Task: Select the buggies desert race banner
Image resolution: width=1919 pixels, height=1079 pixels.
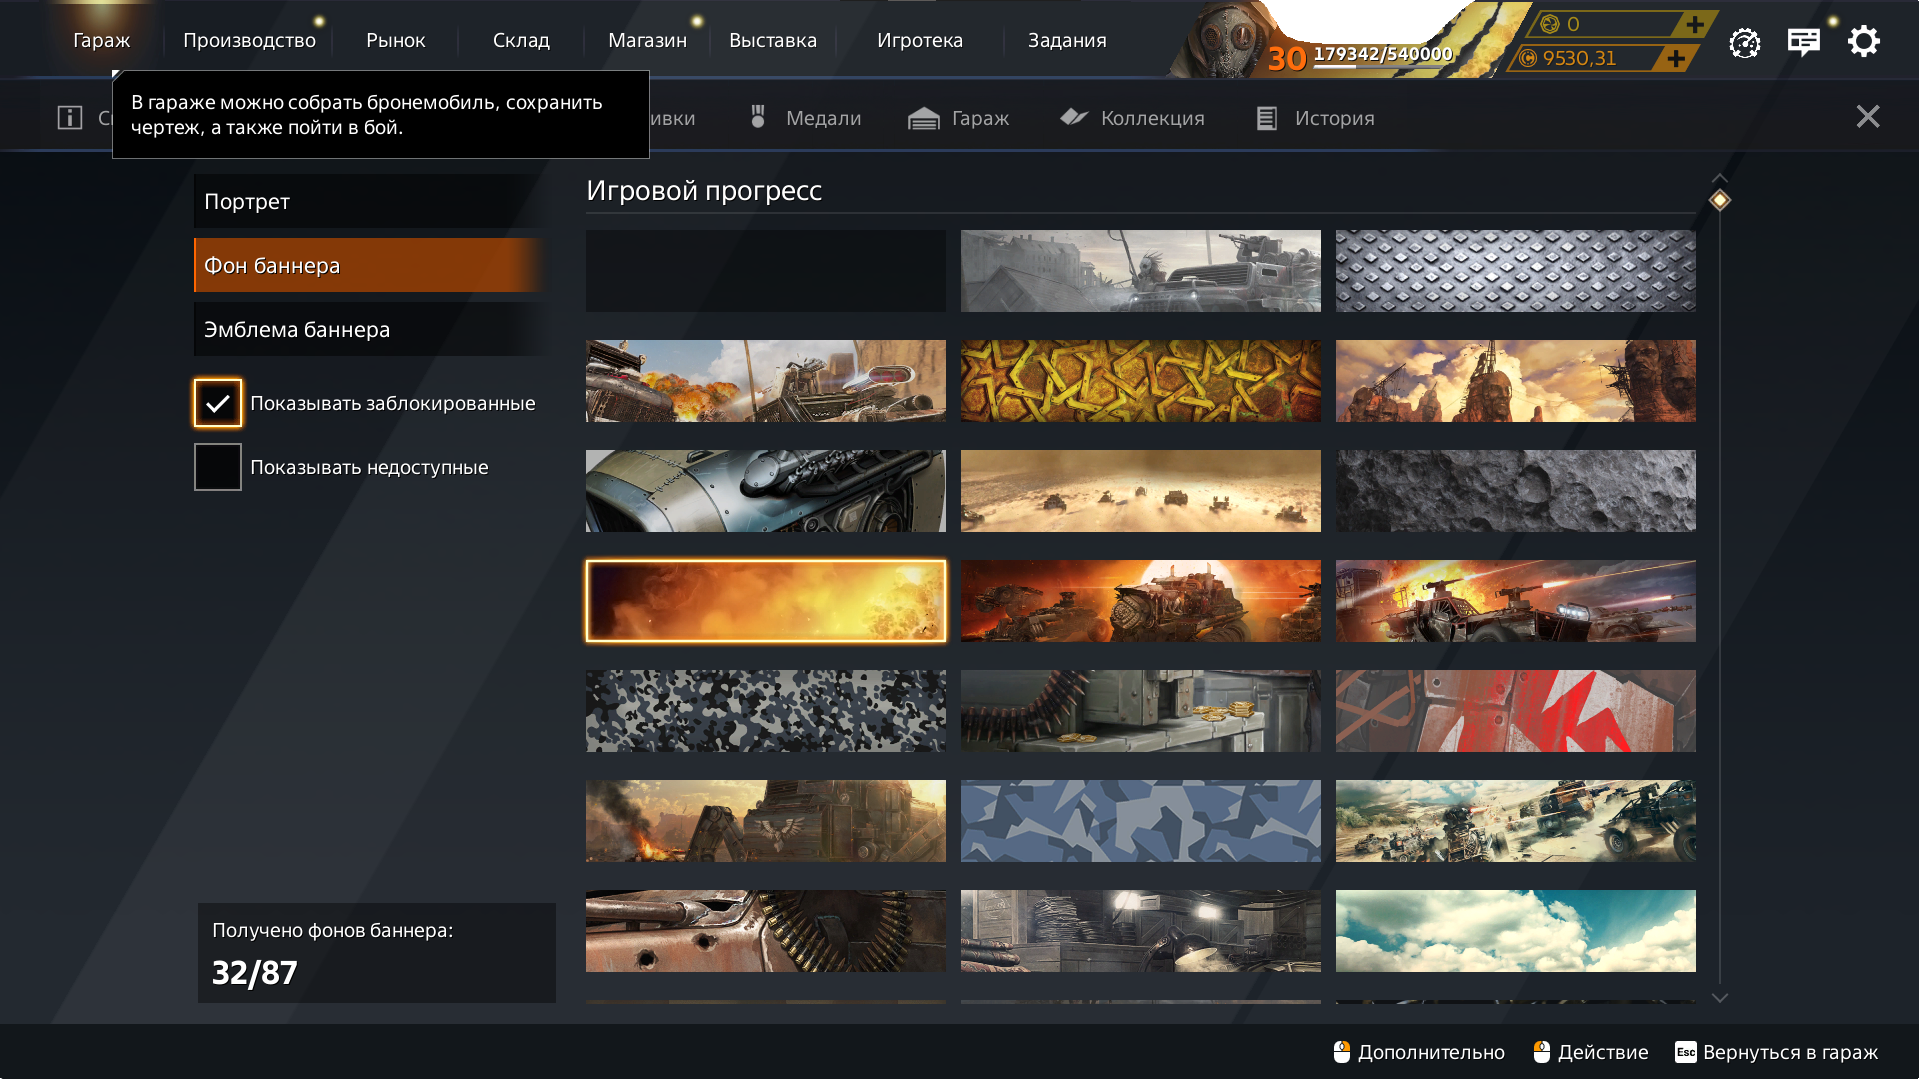Action: [x=1516, y=821]
